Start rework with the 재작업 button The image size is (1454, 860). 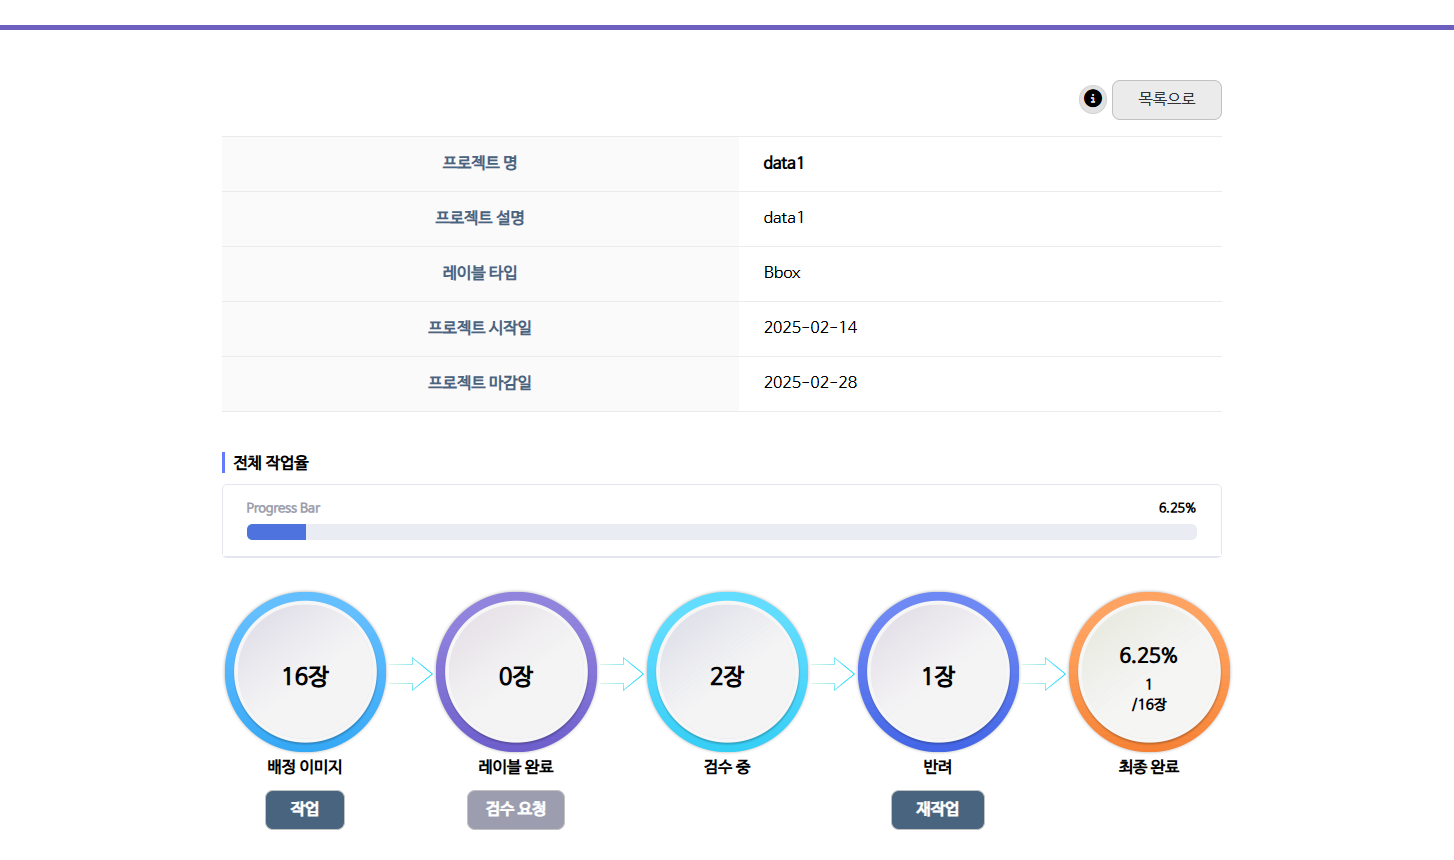[x=937, y=809]
